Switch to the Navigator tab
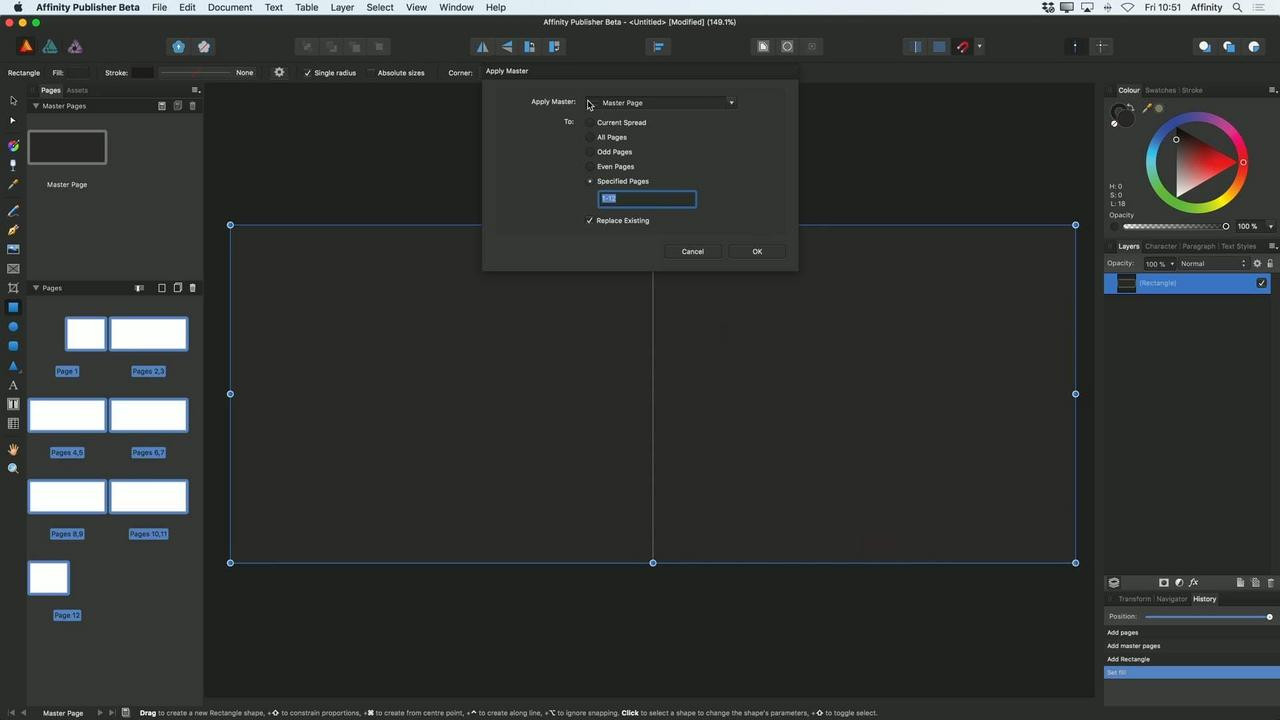Image resolution: width=1280 pixels, height=720 pixels. (1171, 599)
